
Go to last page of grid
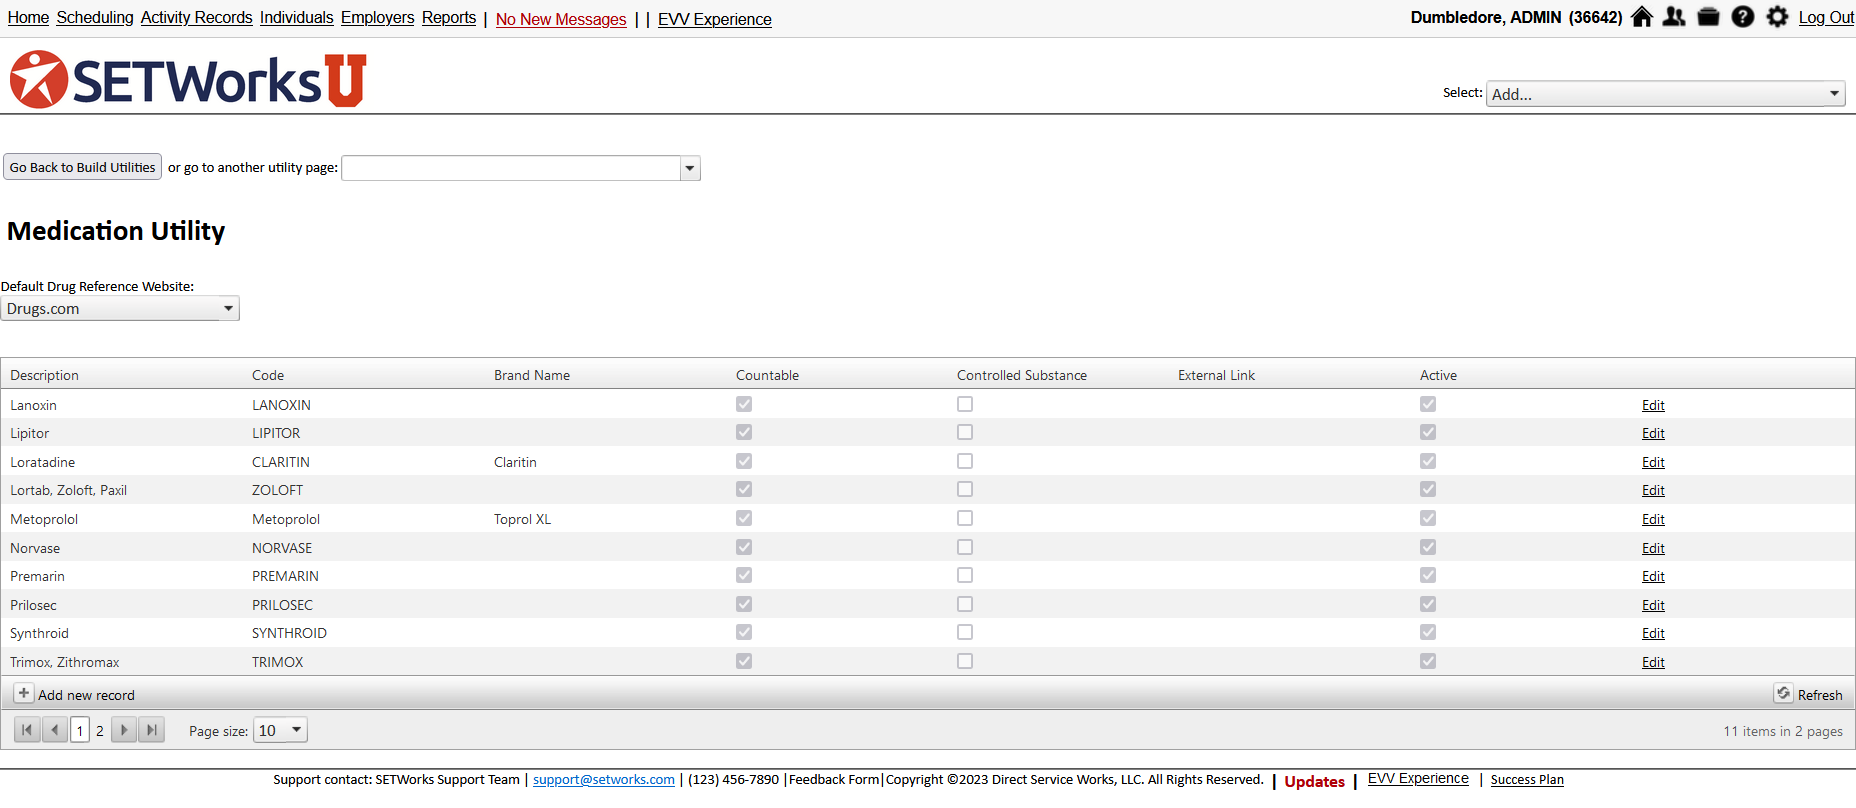pos(151,730)
